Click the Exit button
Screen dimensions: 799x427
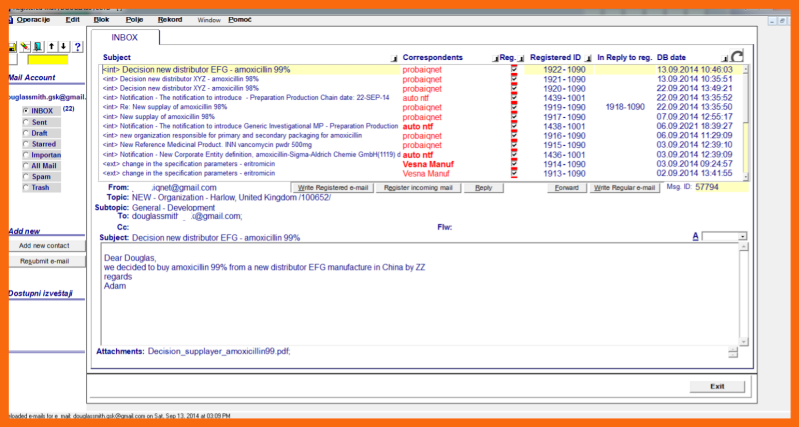pos(717,387)
